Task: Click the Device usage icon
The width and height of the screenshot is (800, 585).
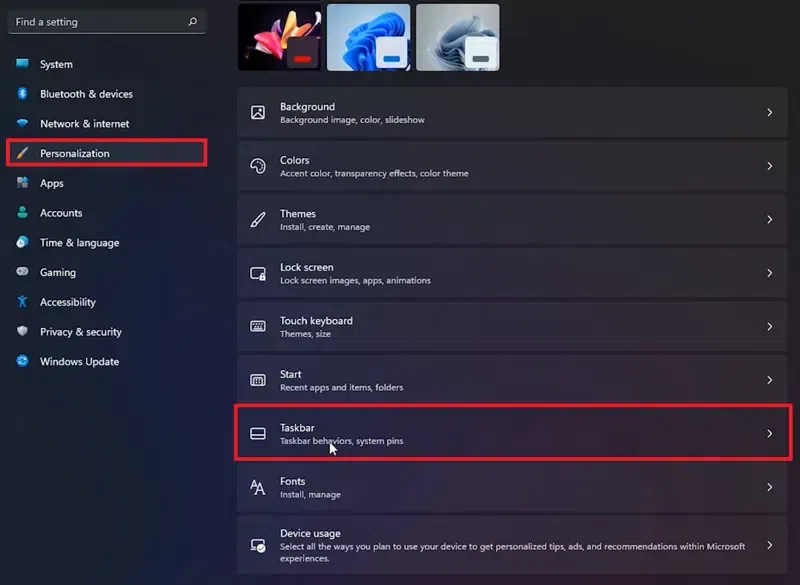Action: 258,545
